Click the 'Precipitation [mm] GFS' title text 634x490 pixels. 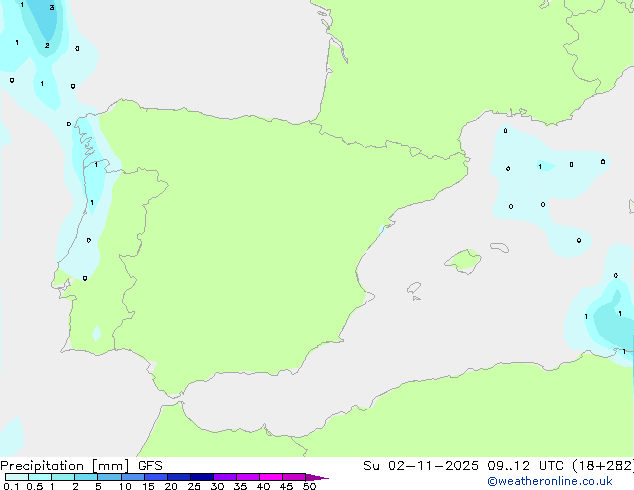click(x=81, y=466)
